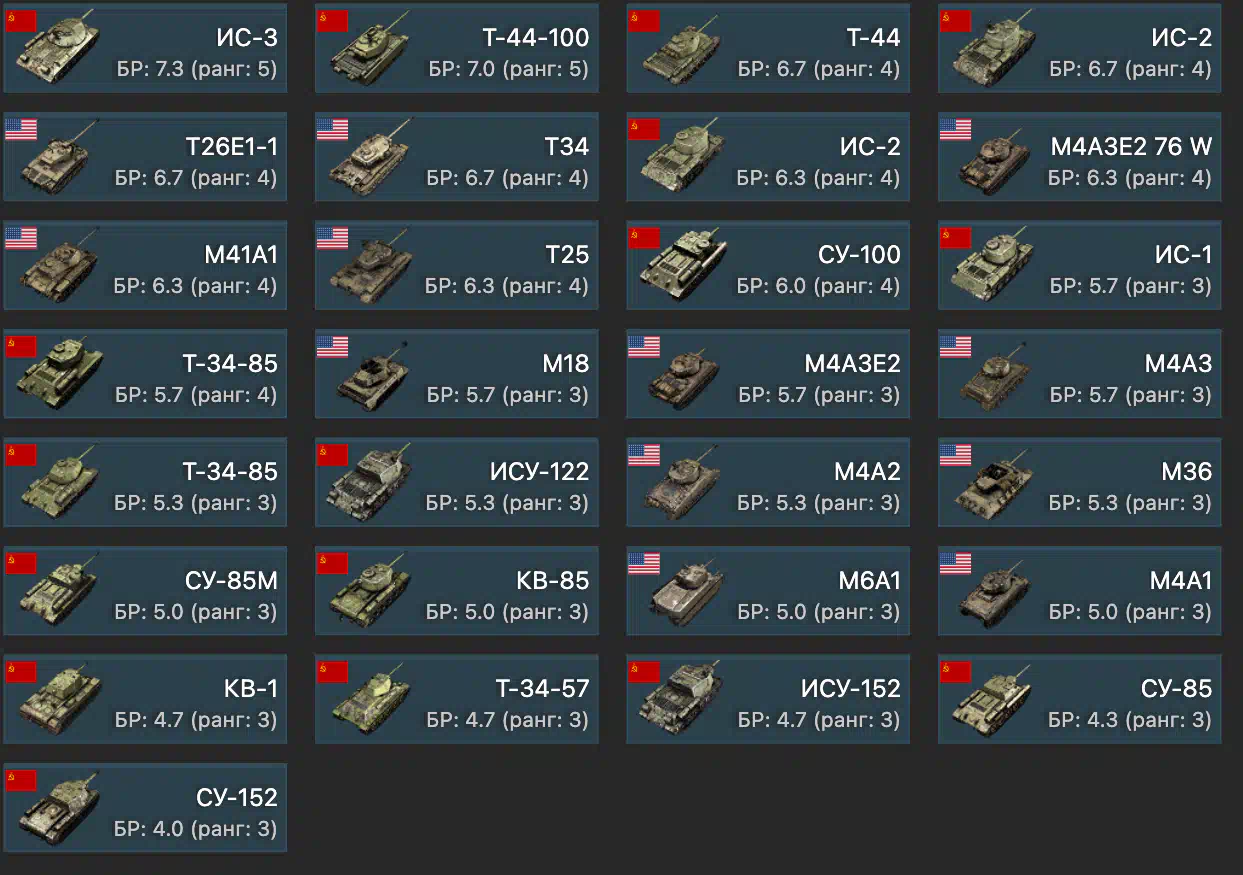This screenshot has height=875, width=1243.
Task: Open the M41A1 card
Action: 145,265
